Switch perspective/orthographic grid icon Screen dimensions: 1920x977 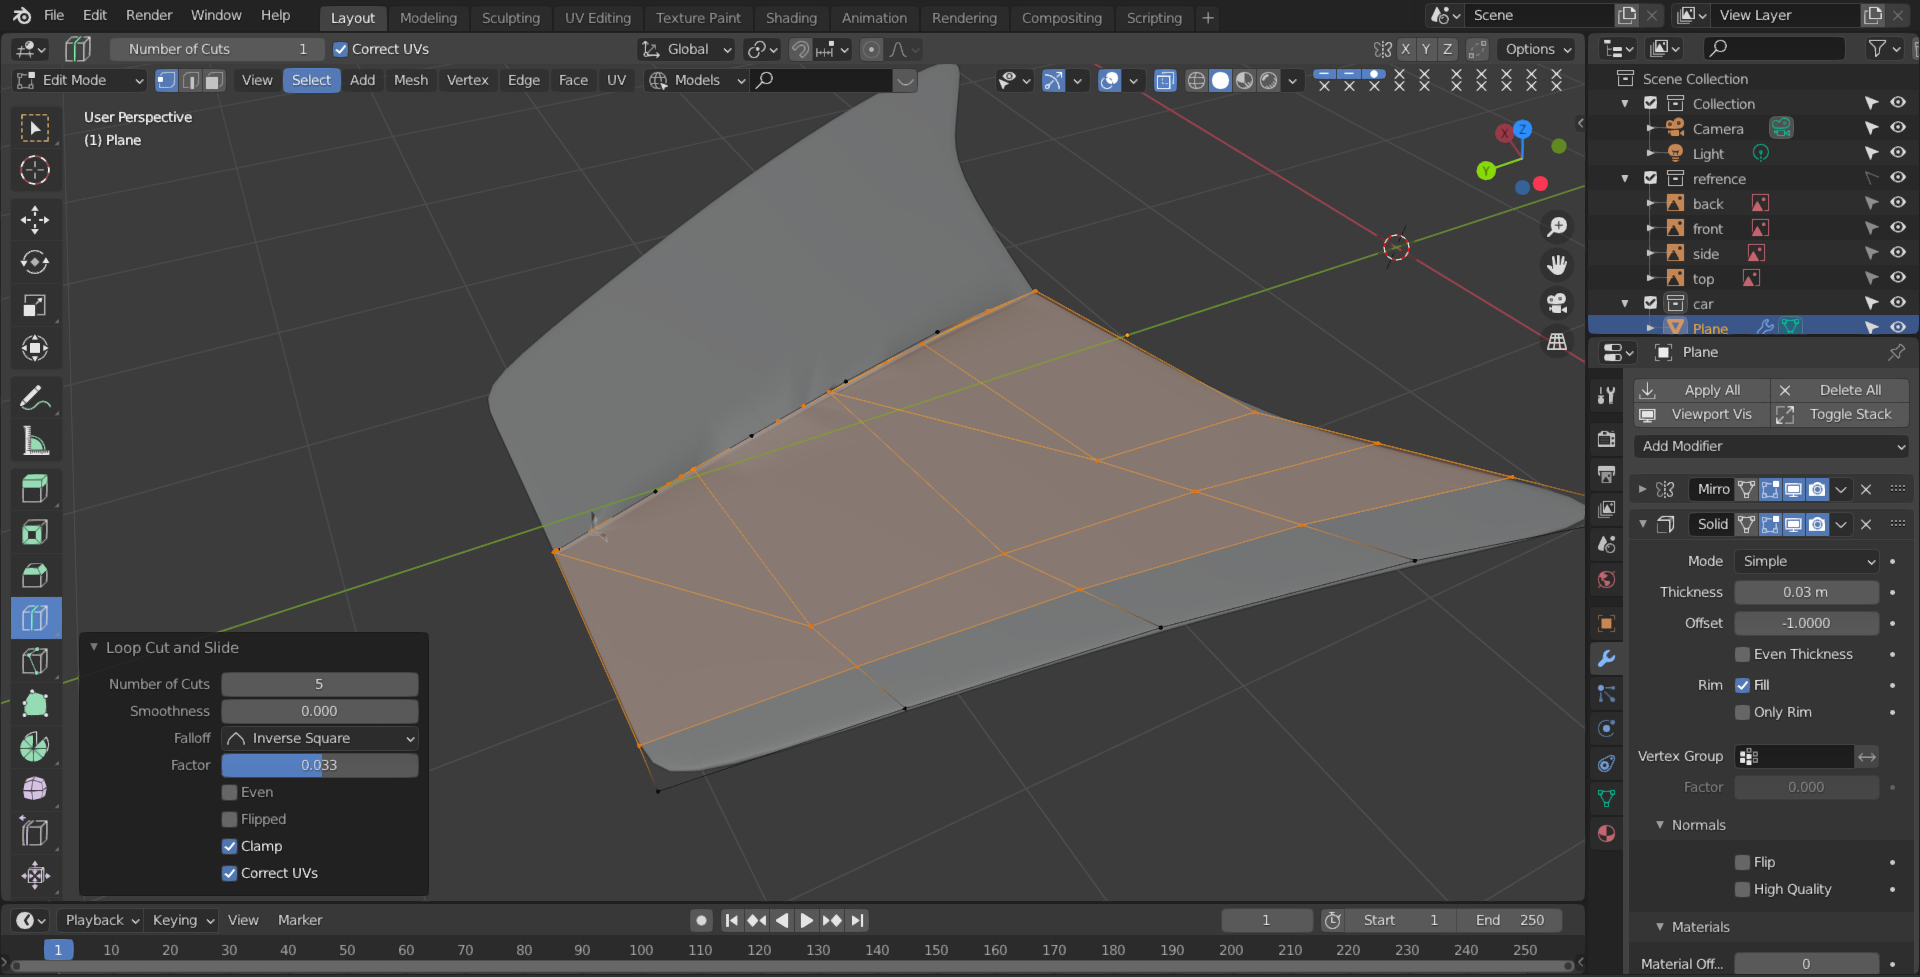1557,341
